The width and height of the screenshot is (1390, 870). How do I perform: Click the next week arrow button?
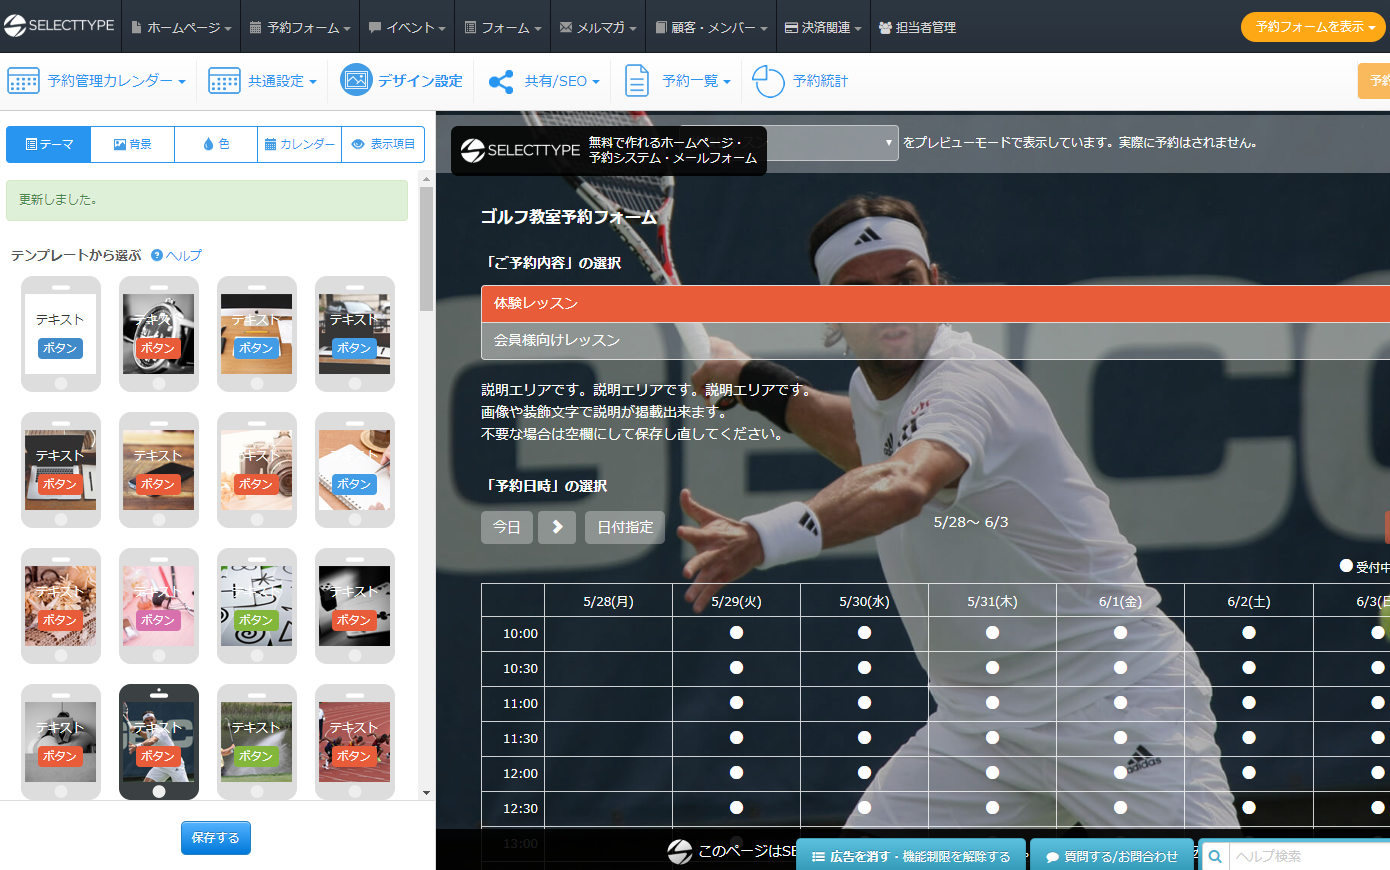pyautogui.click(x=557, y=527)
